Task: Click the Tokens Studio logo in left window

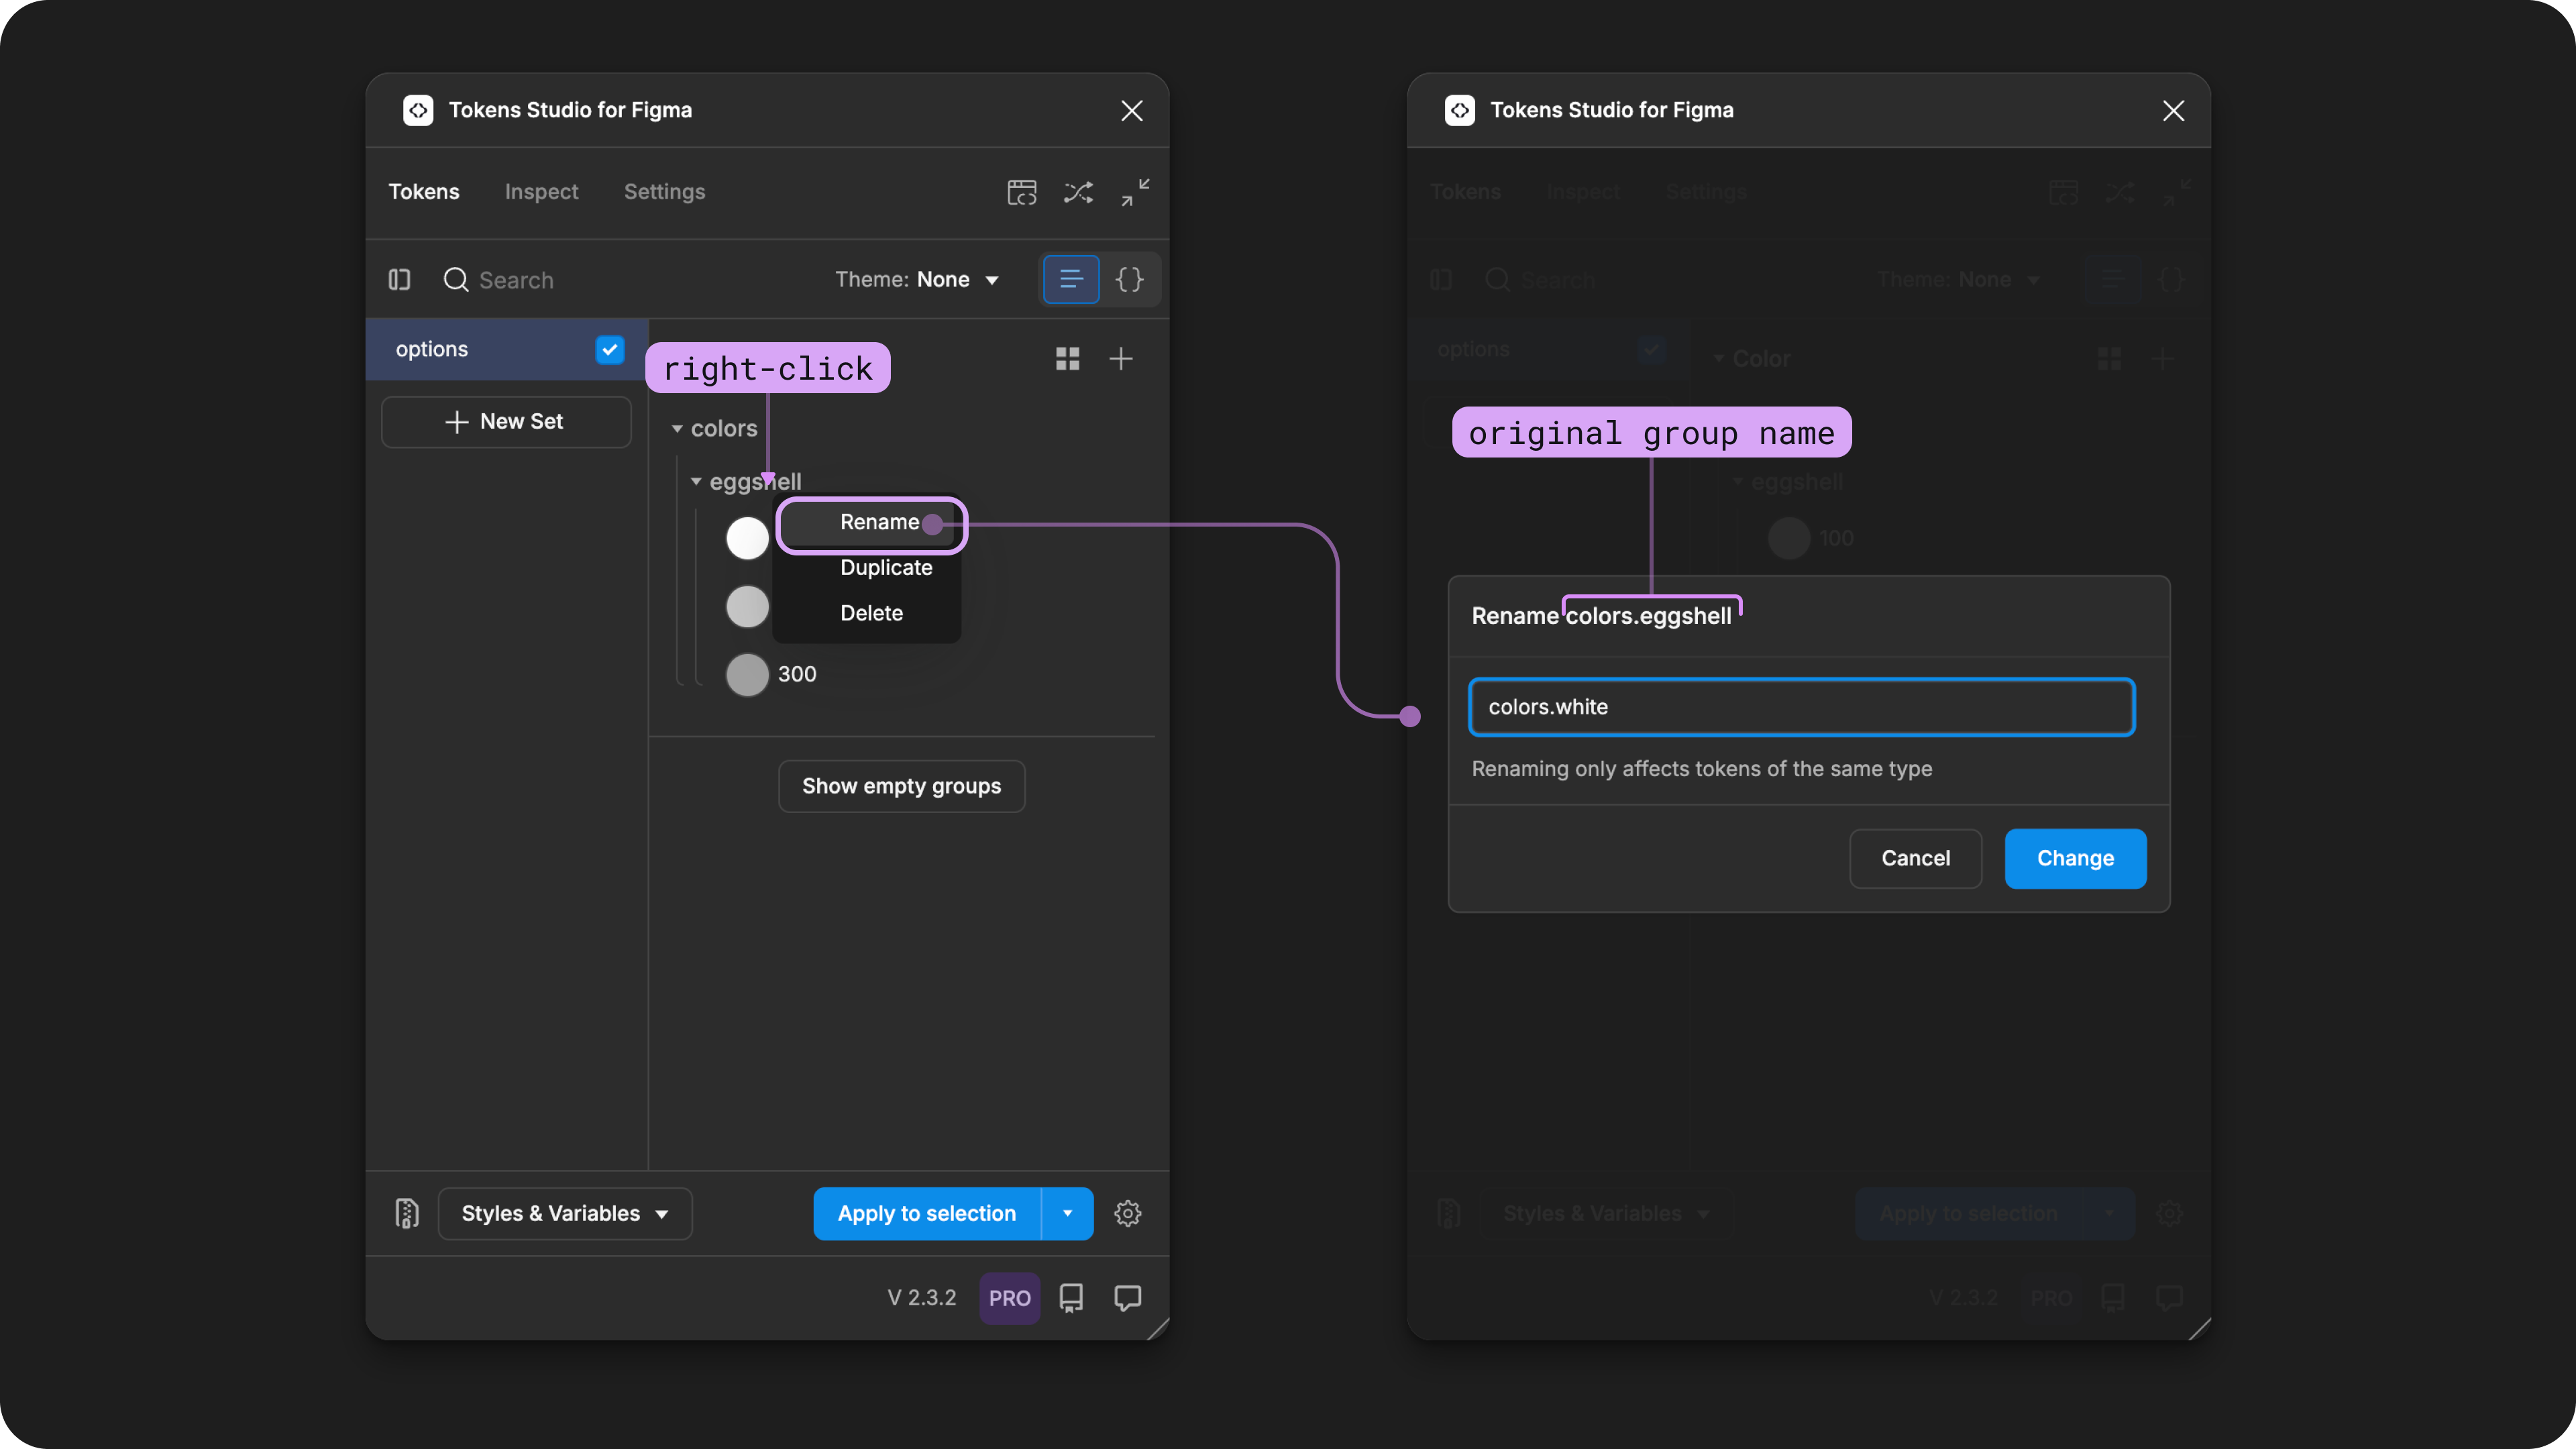Action: [x=418, y=110]
